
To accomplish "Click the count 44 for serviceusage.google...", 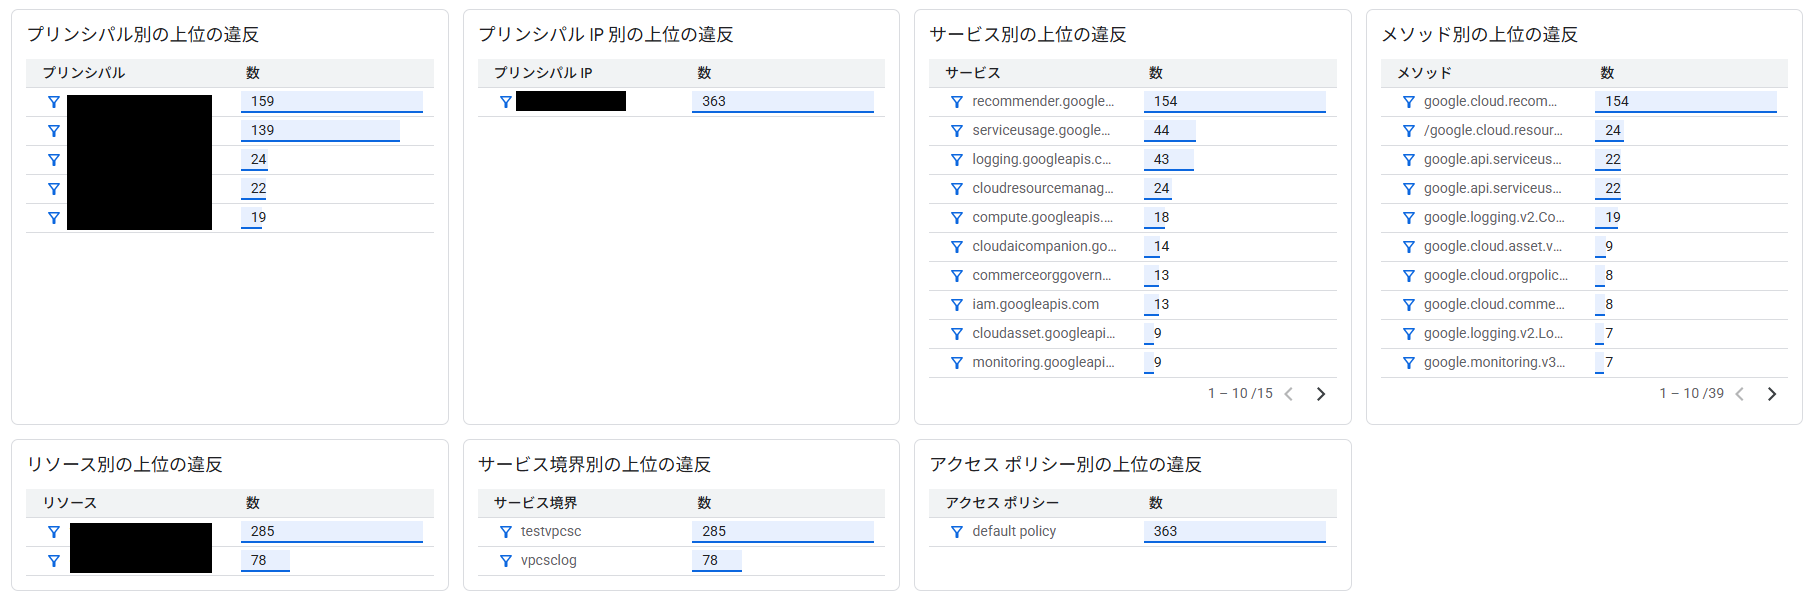I will (1162, 130).
